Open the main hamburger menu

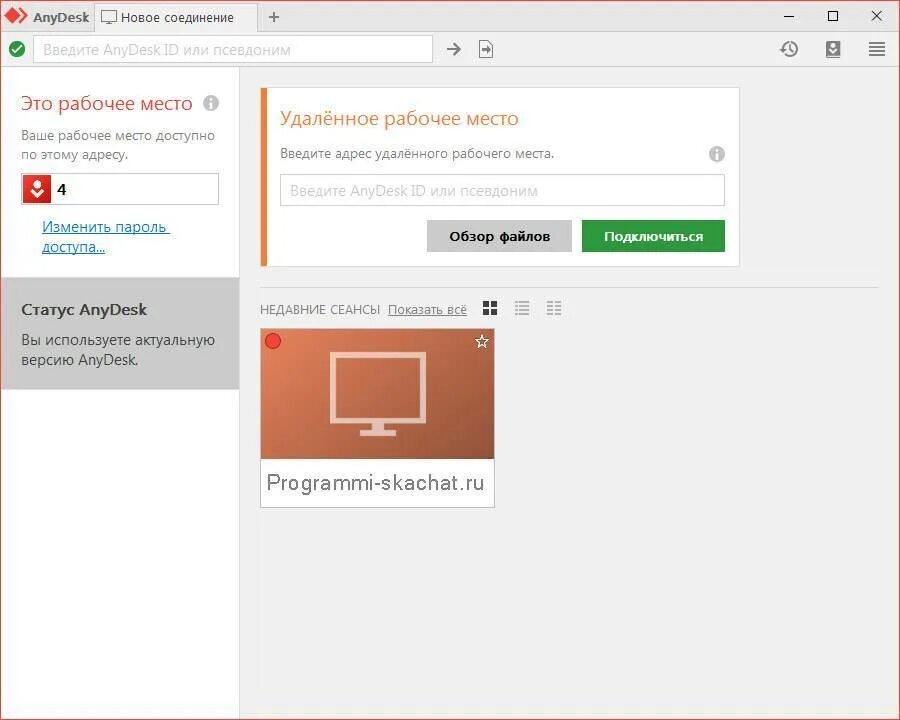point(876,49)
